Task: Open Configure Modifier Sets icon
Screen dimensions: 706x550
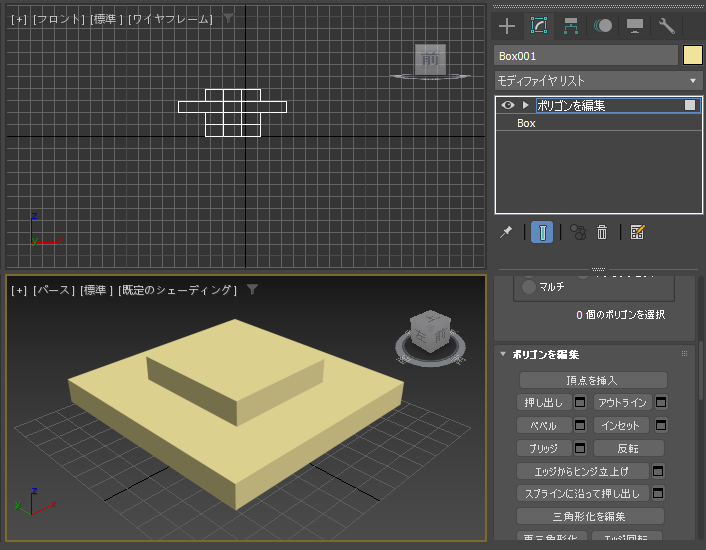Action: click(637, 232)
